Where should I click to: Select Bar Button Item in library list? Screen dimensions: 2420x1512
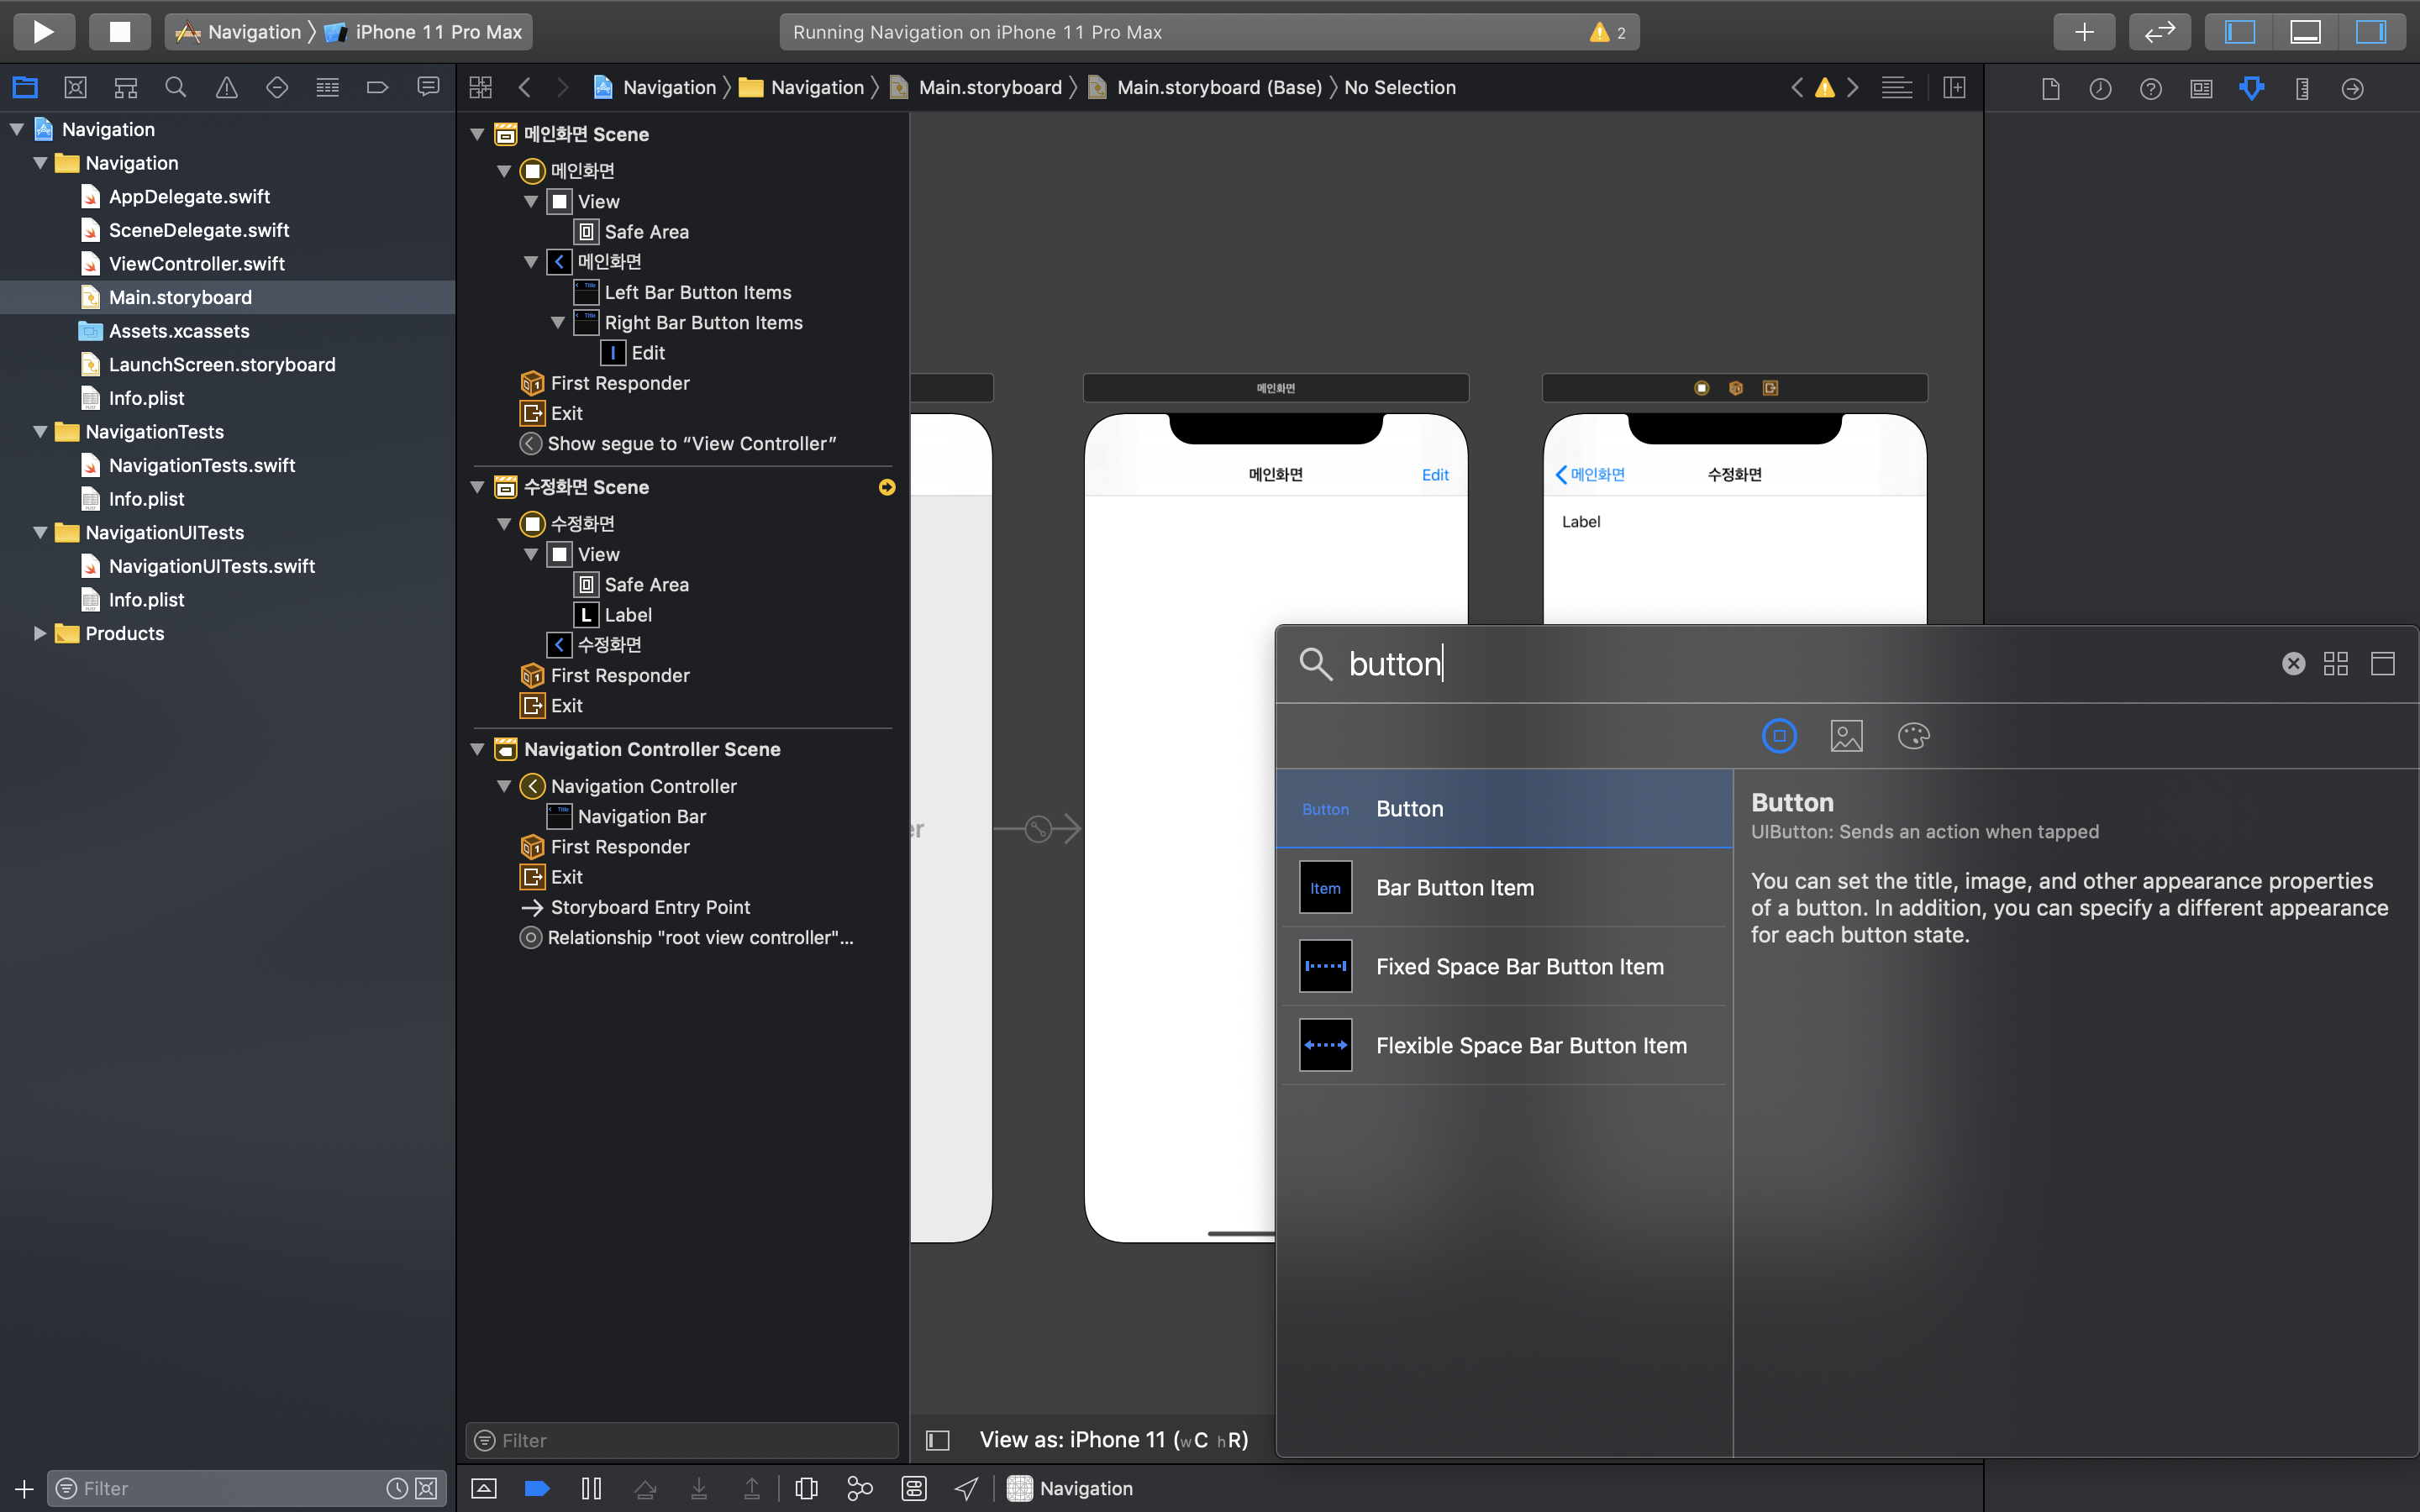tap(1454, 888)
